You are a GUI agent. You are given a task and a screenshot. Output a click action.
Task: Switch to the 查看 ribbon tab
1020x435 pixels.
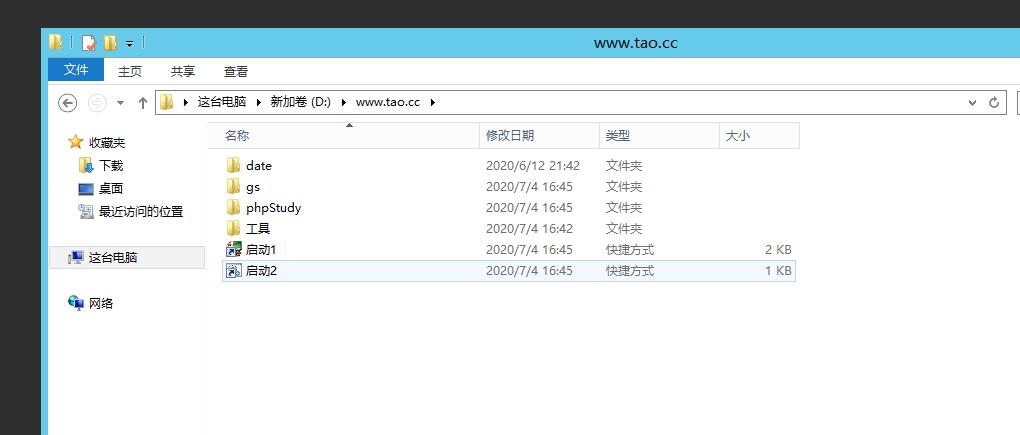coord(236,71)
